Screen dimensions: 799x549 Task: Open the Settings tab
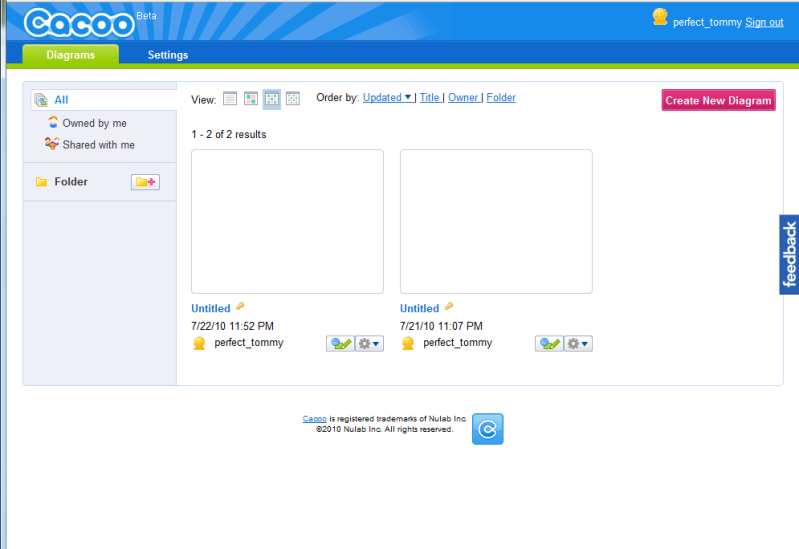(168, 55)
